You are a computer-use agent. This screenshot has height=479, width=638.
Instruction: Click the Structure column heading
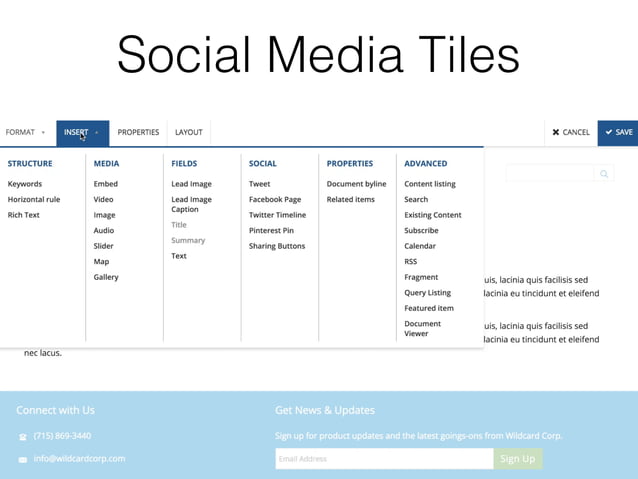click(30, 164)
